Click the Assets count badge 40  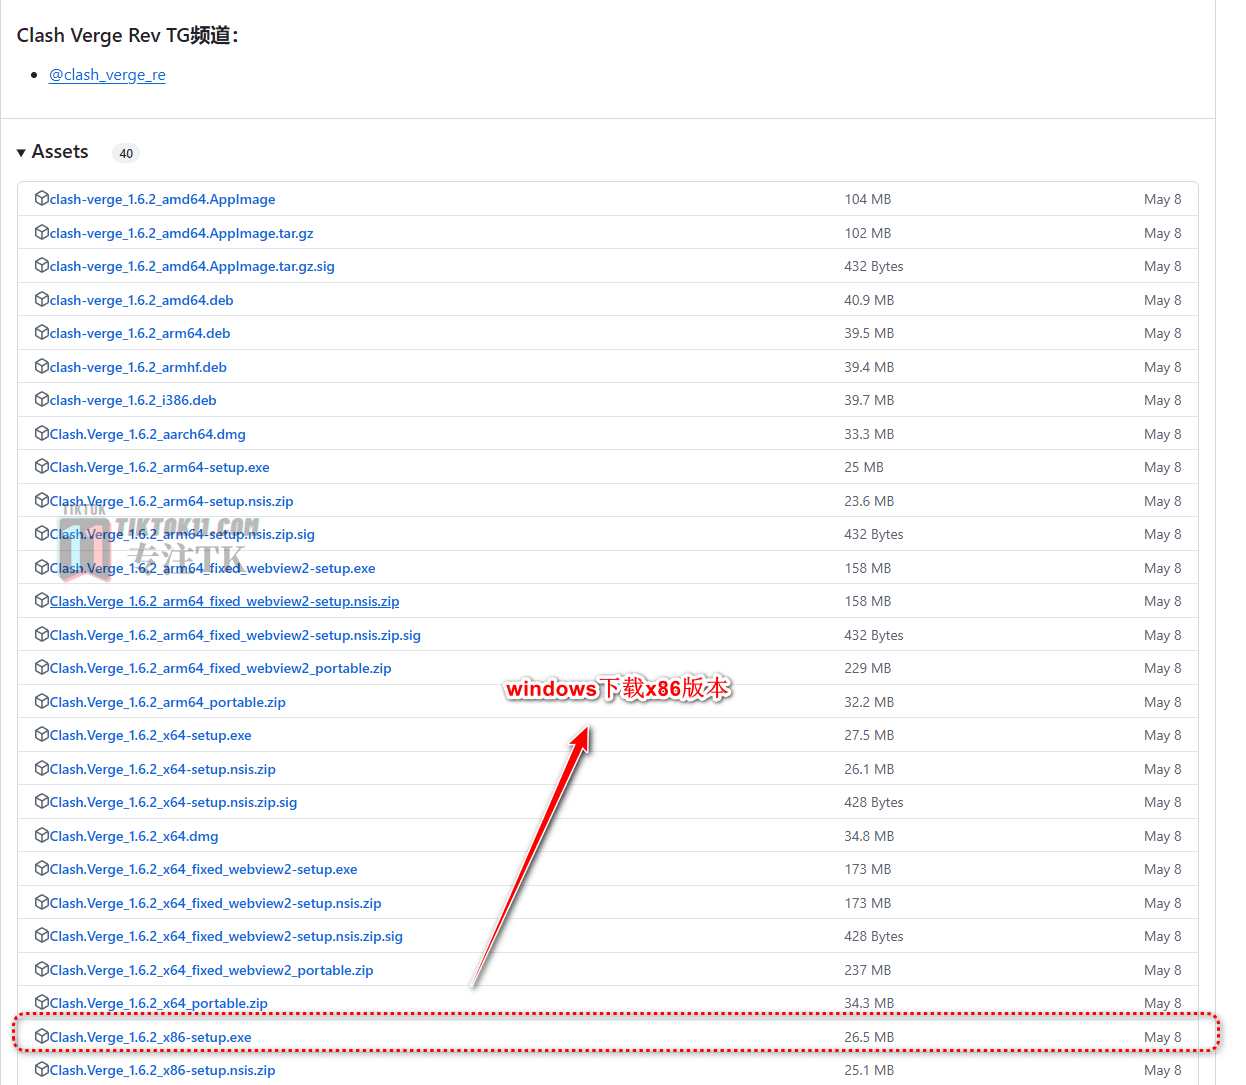coord(126,153)
